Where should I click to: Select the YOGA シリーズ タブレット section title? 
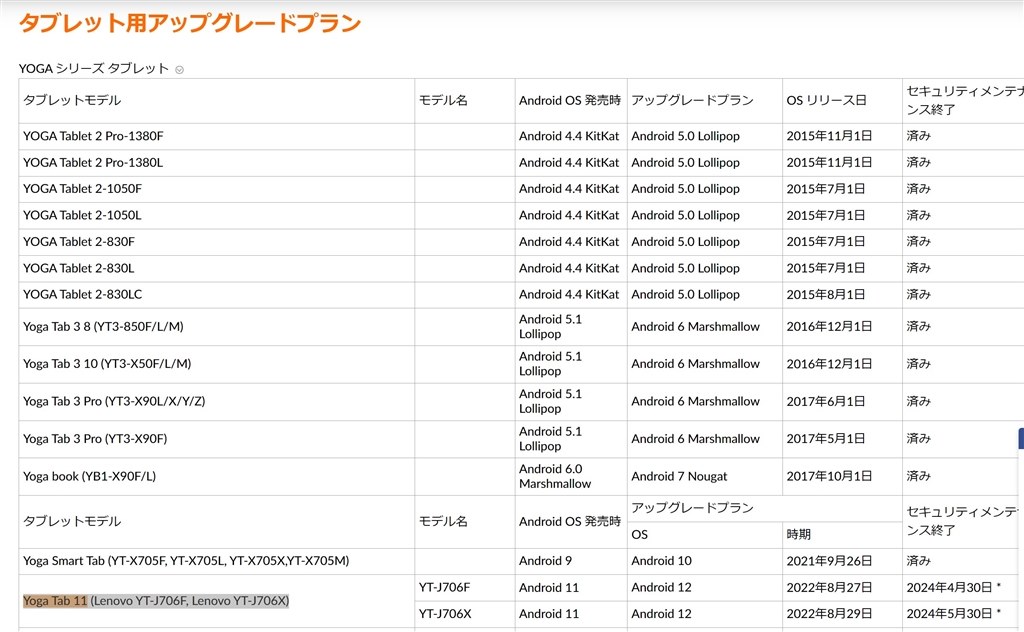[94, 69]
